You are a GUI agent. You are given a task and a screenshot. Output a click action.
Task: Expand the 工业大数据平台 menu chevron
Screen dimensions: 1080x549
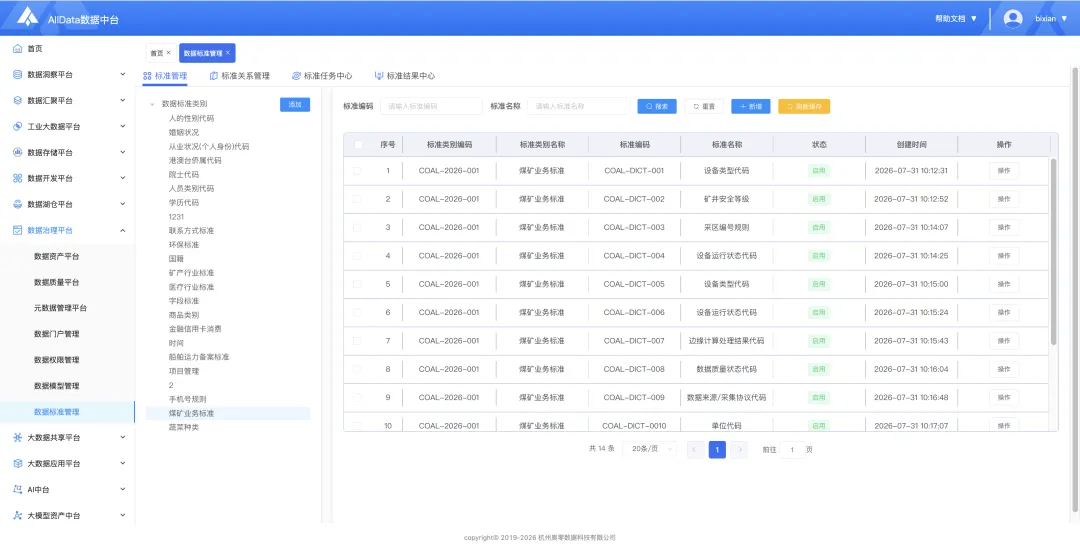pyautogui.click(x=123, y=127)
